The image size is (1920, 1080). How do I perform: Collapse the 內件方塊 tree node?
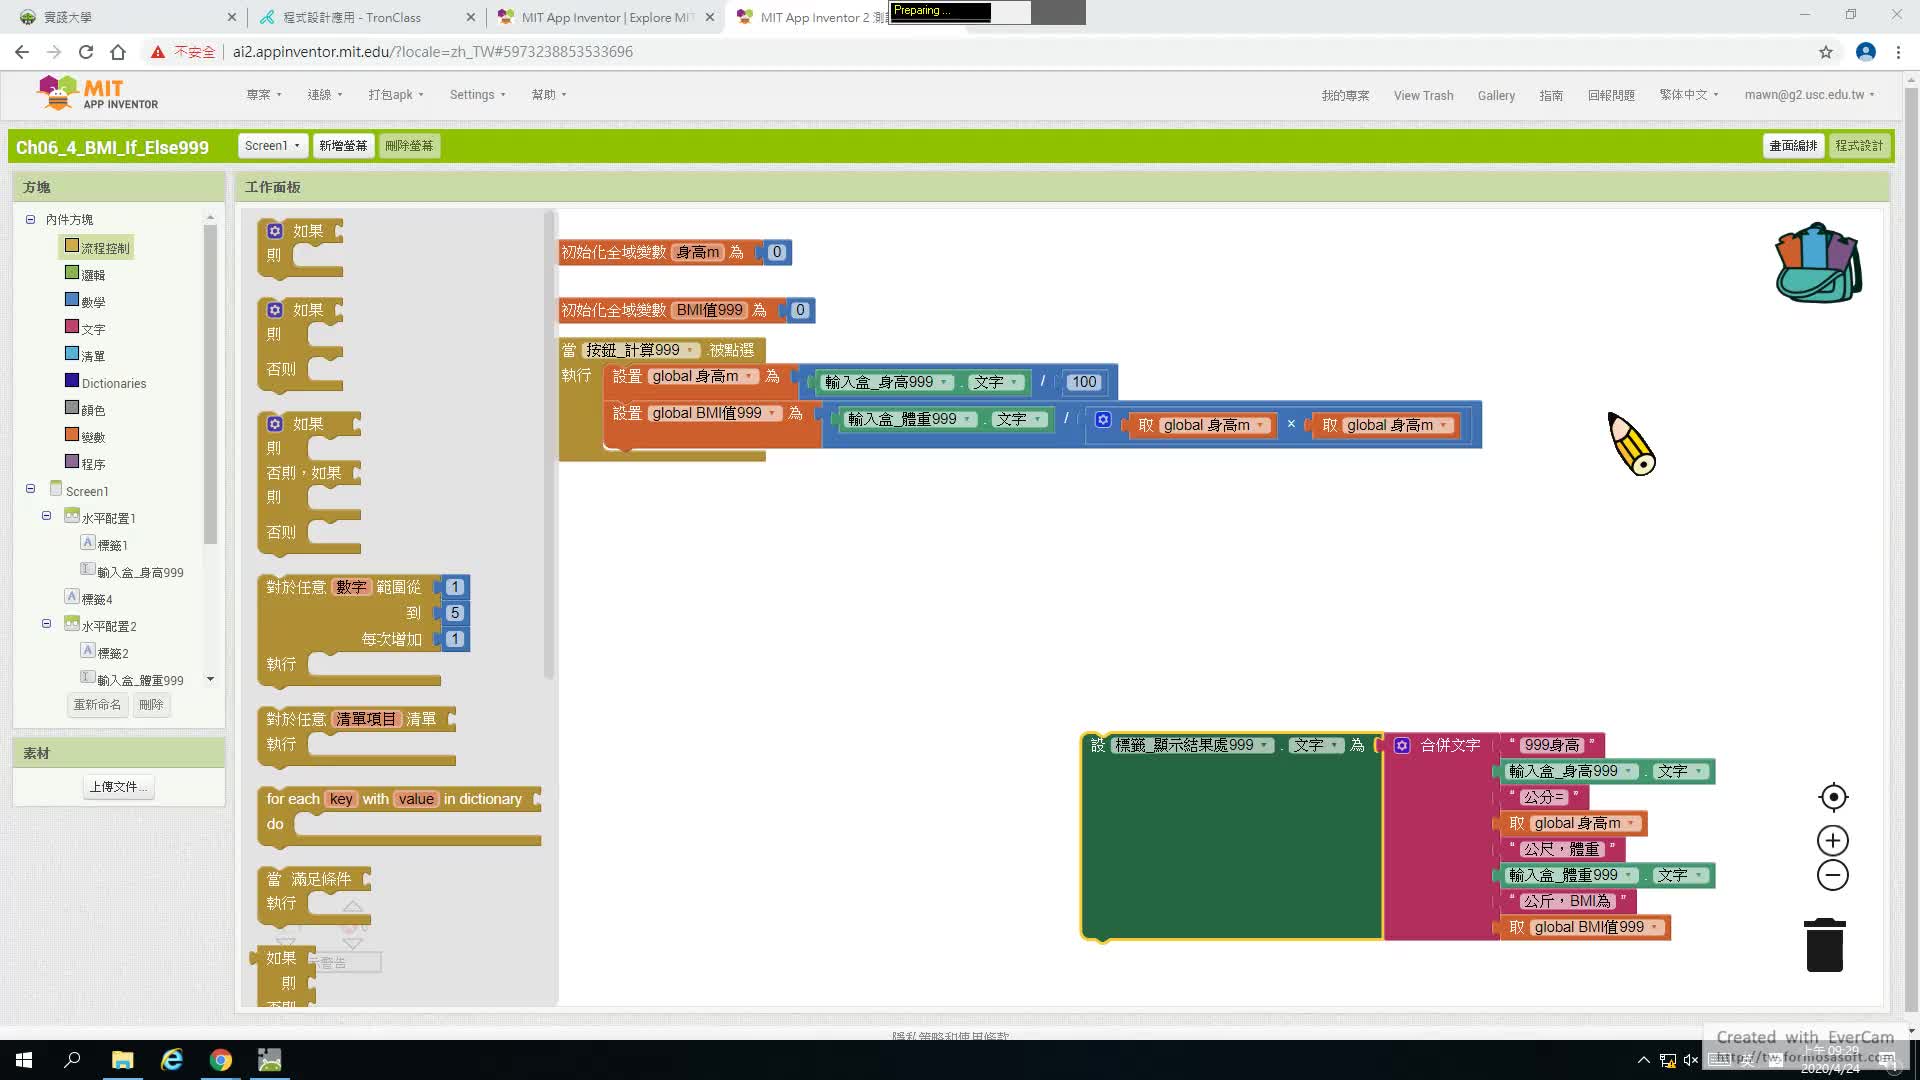tap(30, 219)
